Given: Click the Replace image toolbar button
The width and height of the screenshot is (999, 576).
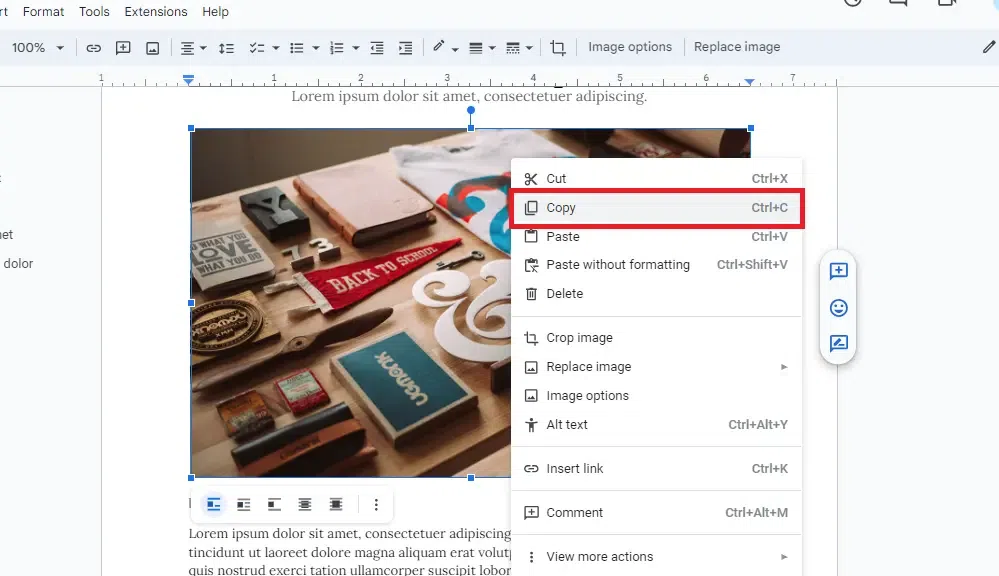Looking at the screenshot, I should (737, 47).
